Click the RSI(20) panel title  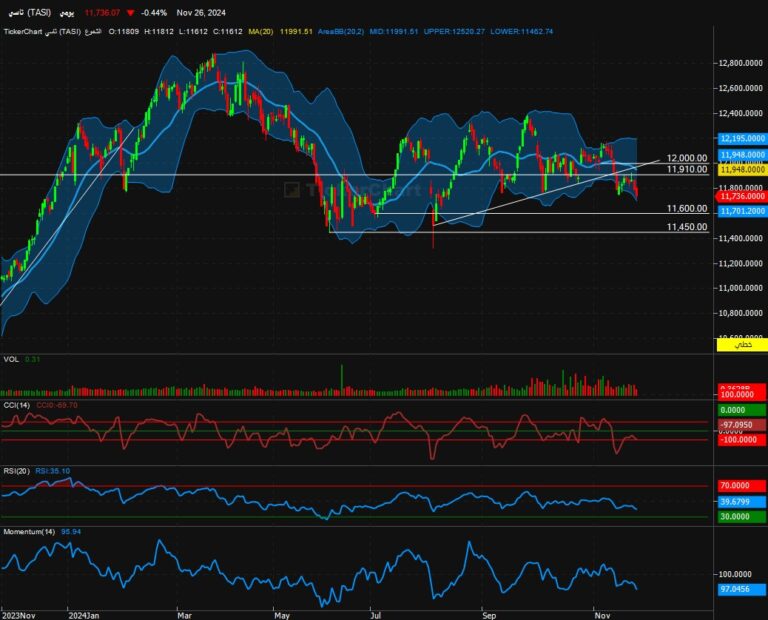[17, 470]
